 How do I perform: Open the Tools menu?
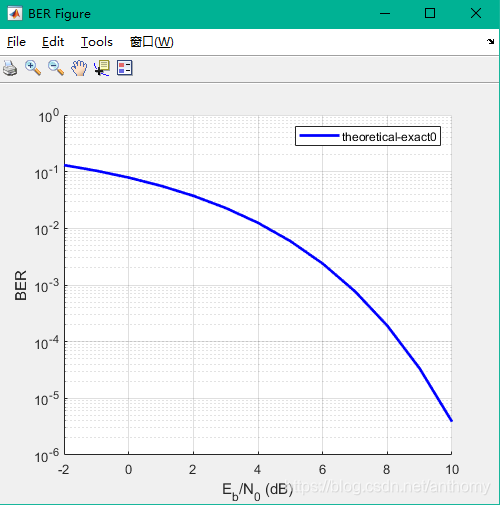point(97,42)
